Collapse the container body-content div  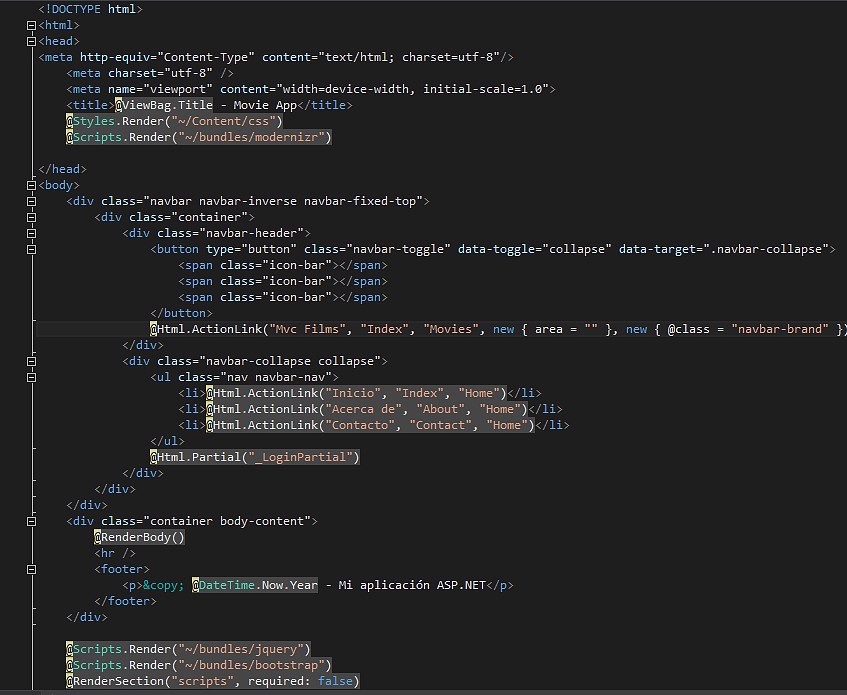tap(31, 522)
